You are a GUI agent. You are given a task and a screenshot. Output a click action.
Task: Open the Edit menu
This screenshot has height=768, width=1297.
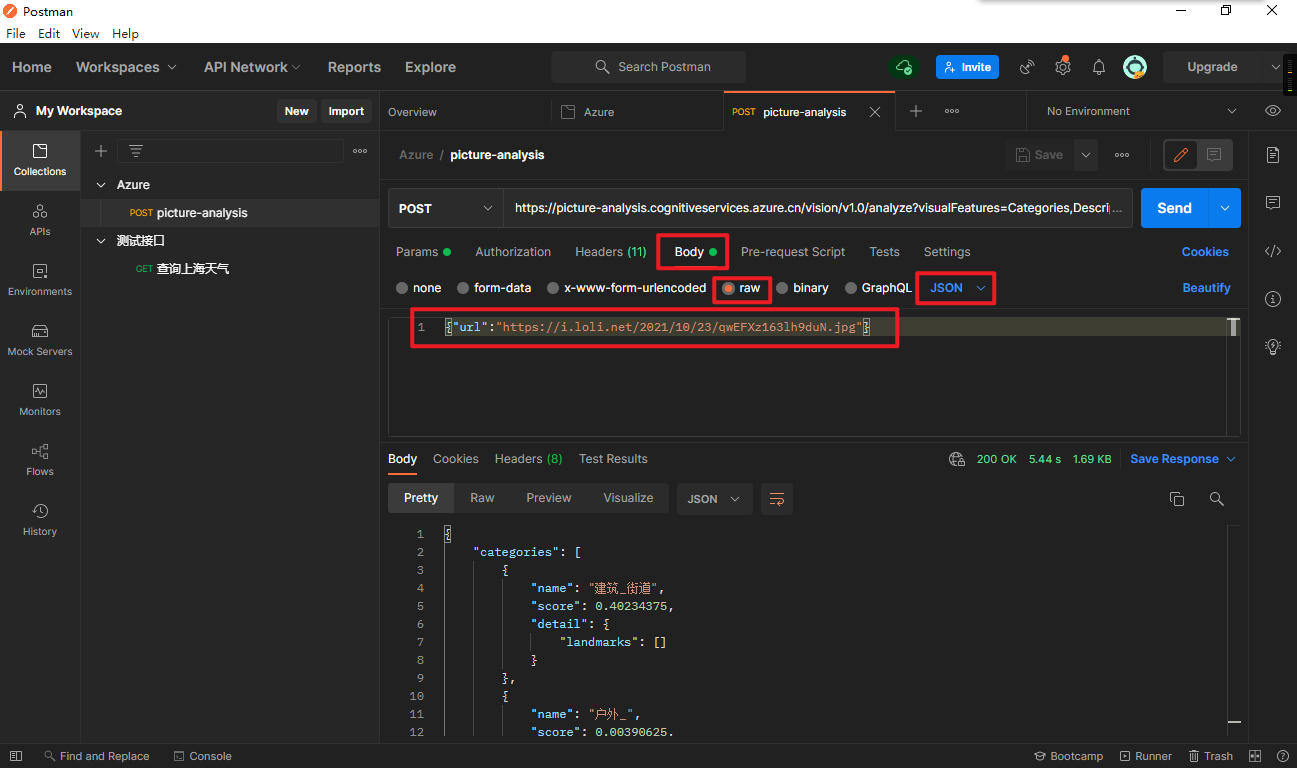pos(49,33)
